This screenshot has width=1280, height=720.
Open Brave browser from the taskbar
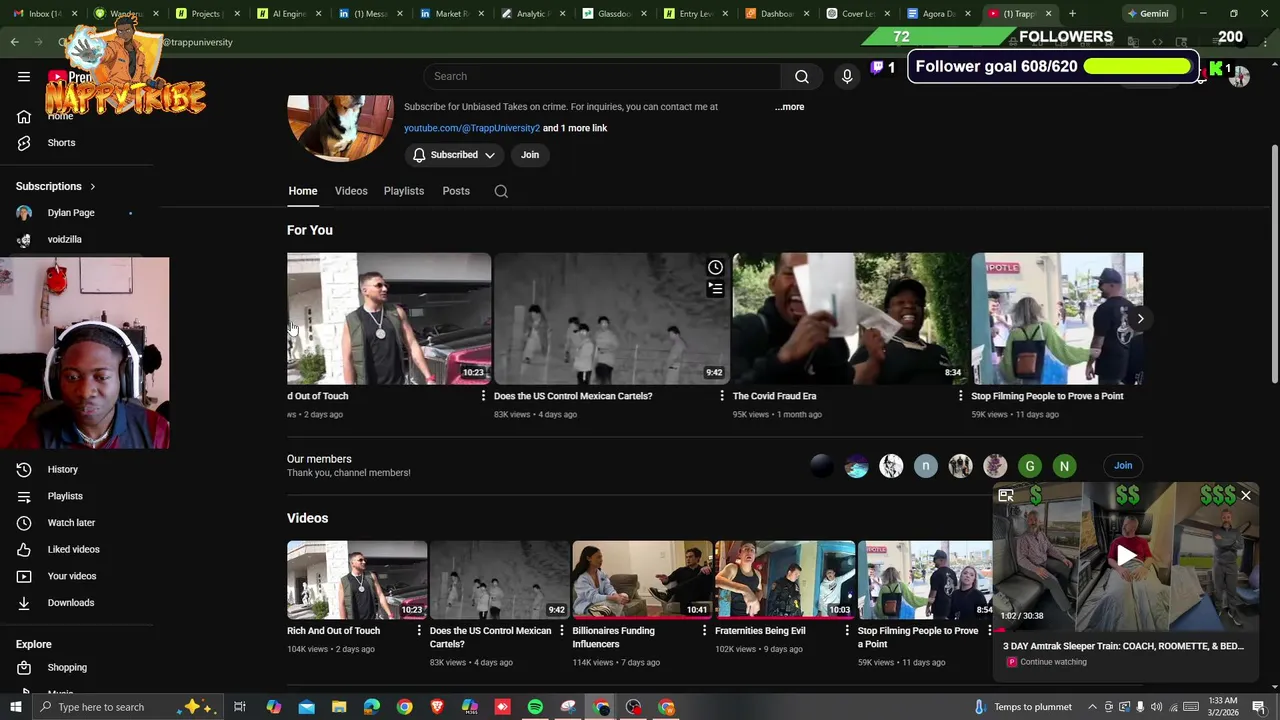tap(437, 707)
